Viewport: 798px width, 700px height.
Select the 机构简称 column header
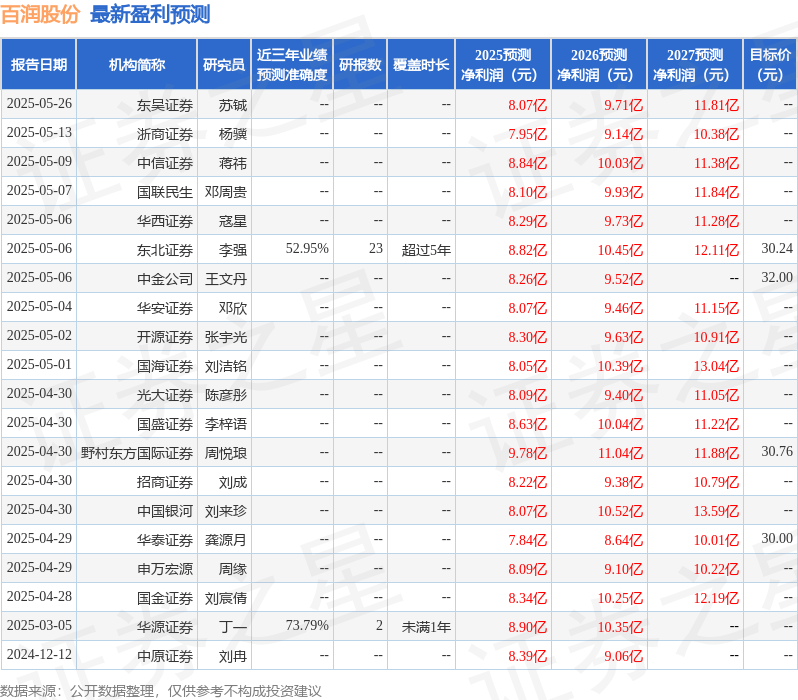136,65
